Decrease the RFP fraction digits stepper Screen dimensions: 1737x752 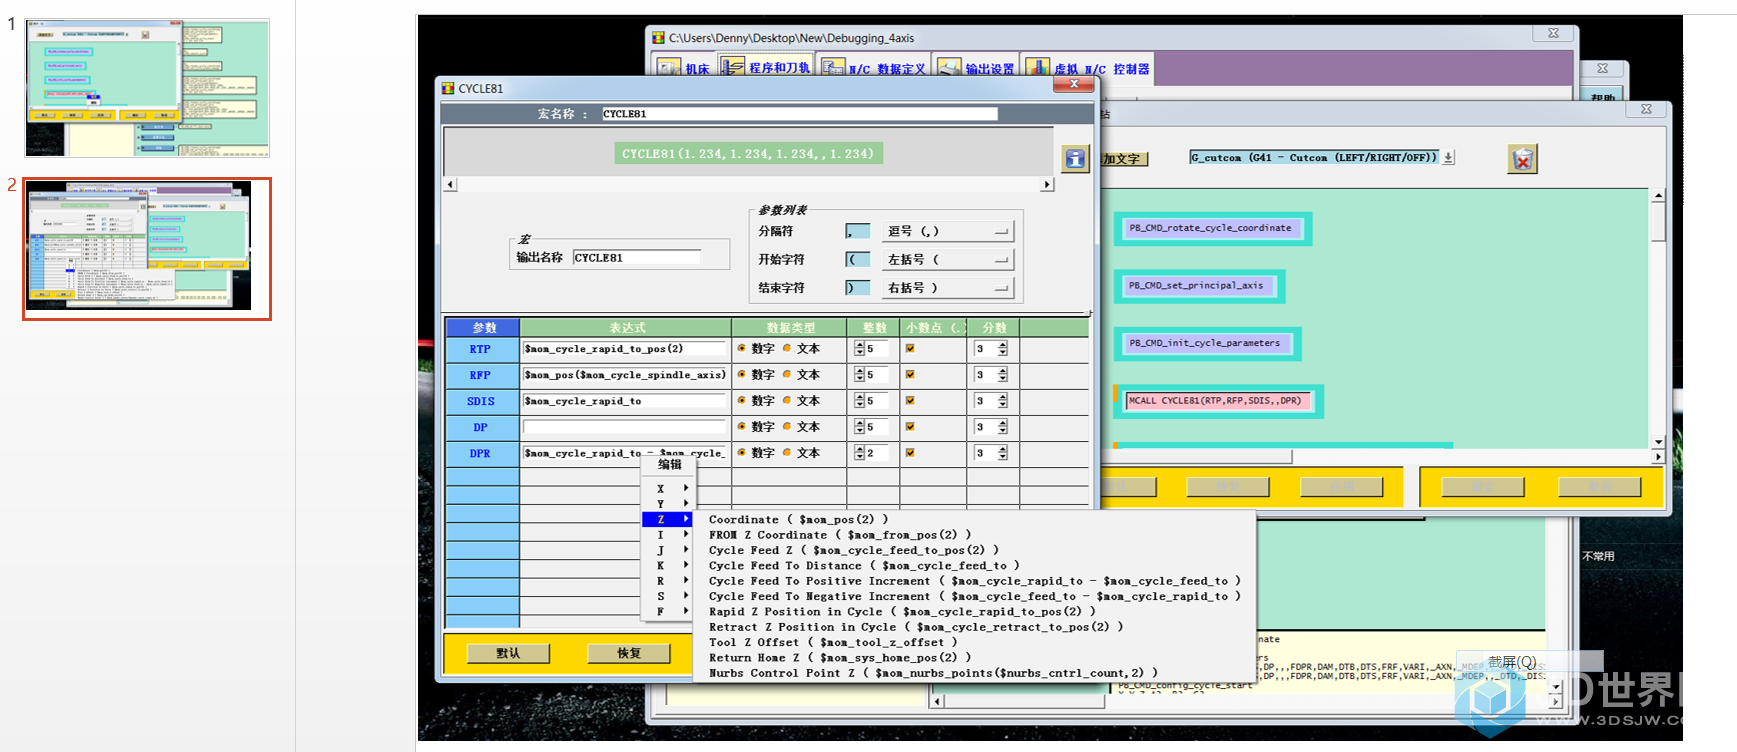click(x=1003, y=379)
